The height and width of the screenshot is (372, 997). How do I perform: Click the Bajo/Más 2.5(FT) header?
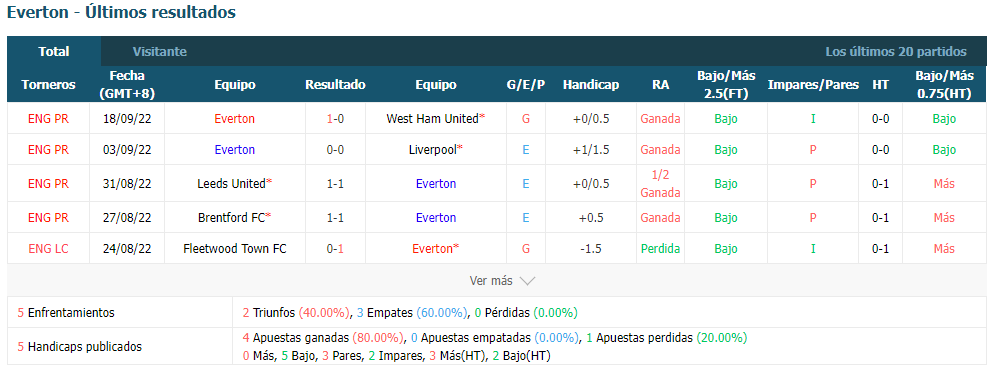tap(726, 85)
